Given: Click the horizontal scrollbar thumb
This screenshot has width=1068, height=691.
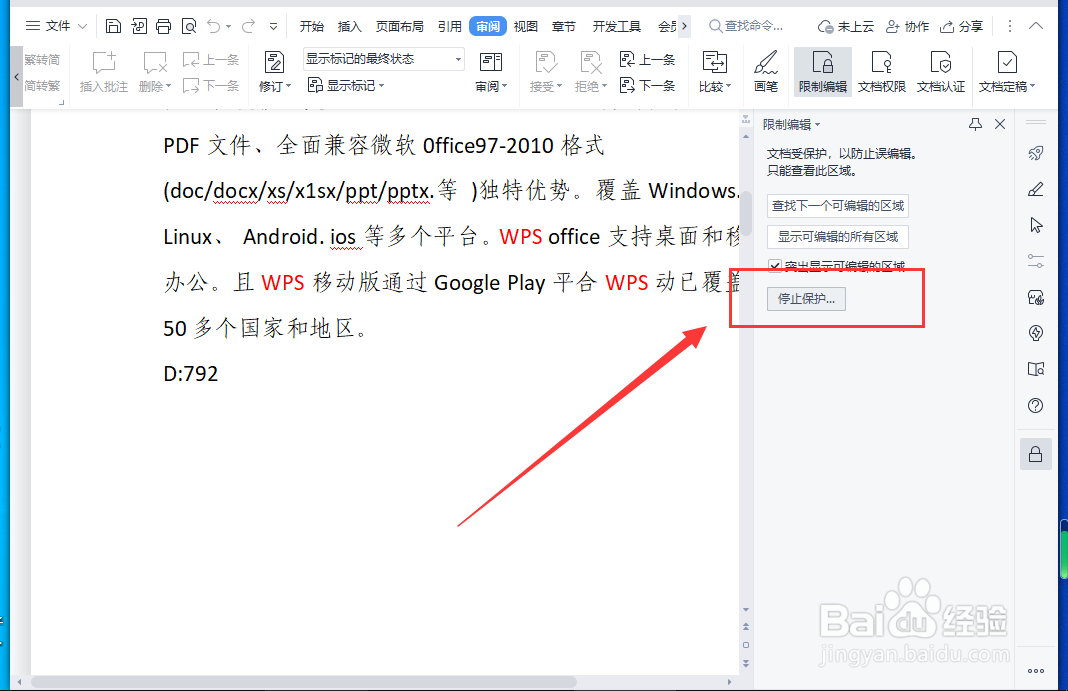Looking at the screenshot, I should pos(304,681).
